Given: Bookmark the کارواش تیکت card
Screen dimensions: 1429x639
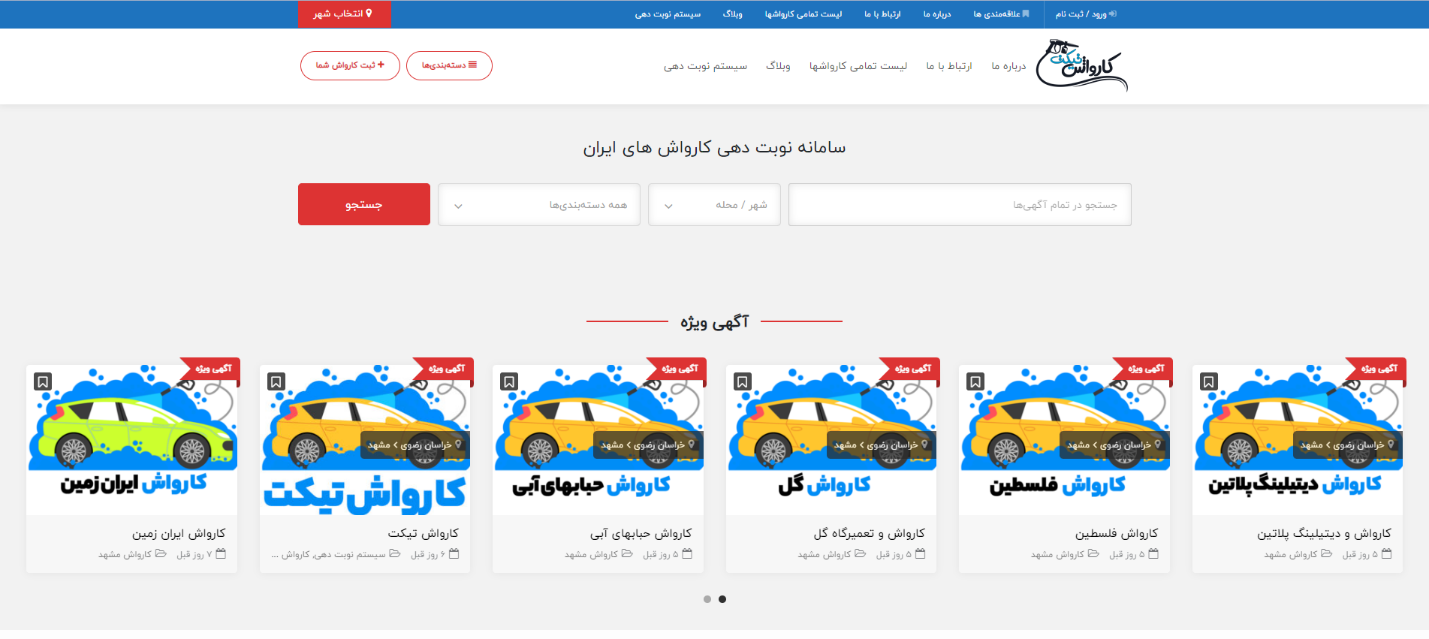Looking at the screenshot, I should coord(276,381).
